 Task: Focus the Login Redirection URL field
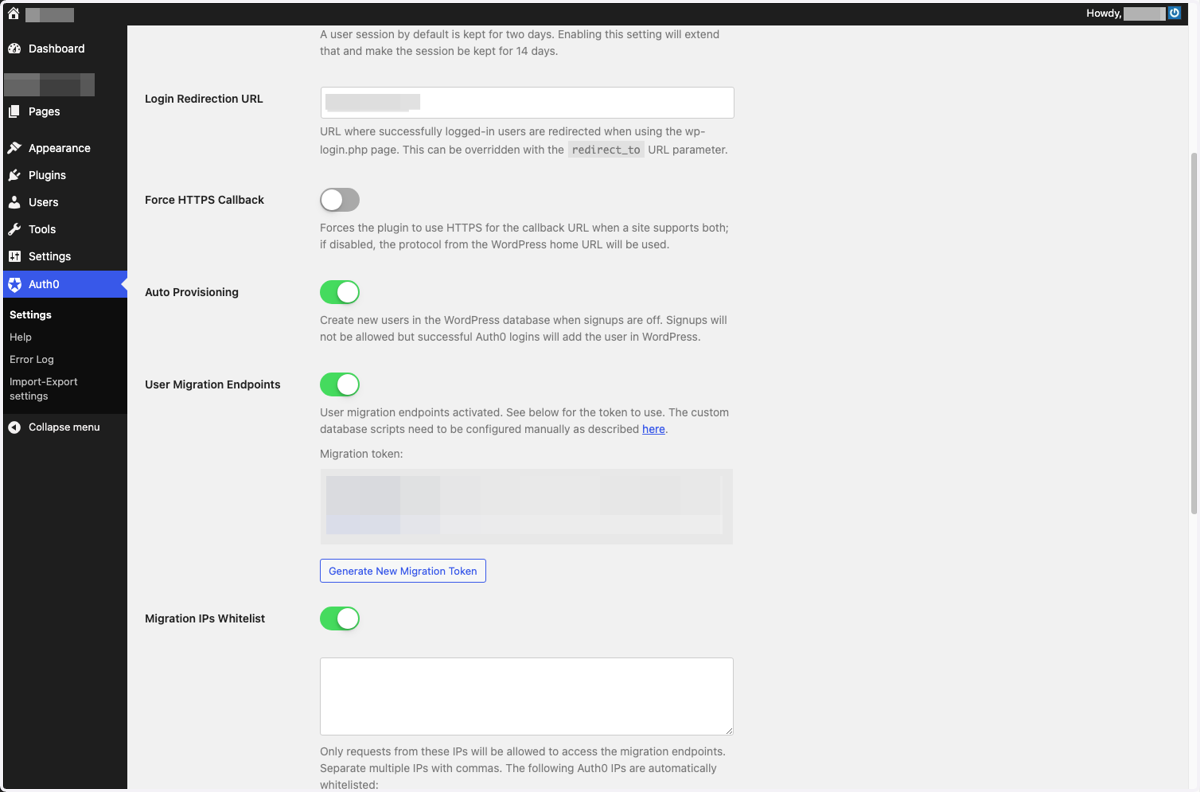coord(527,102)
